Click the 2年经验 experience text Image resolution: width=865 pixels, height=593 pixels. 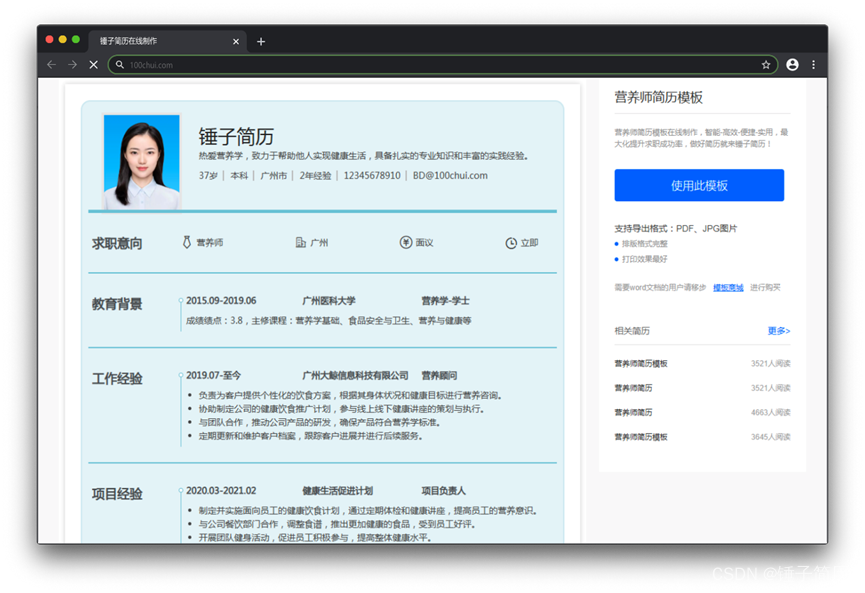click(x=315, y=175)
